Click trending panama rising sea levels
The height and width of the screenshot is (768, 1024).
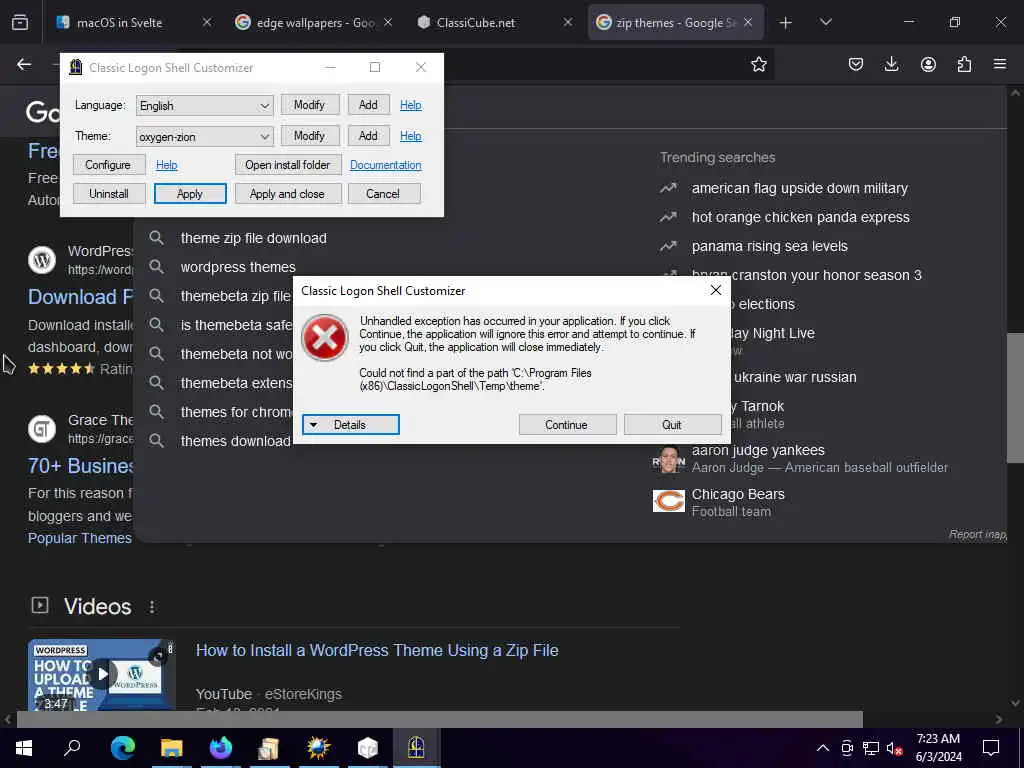click(x=770, y=246)
